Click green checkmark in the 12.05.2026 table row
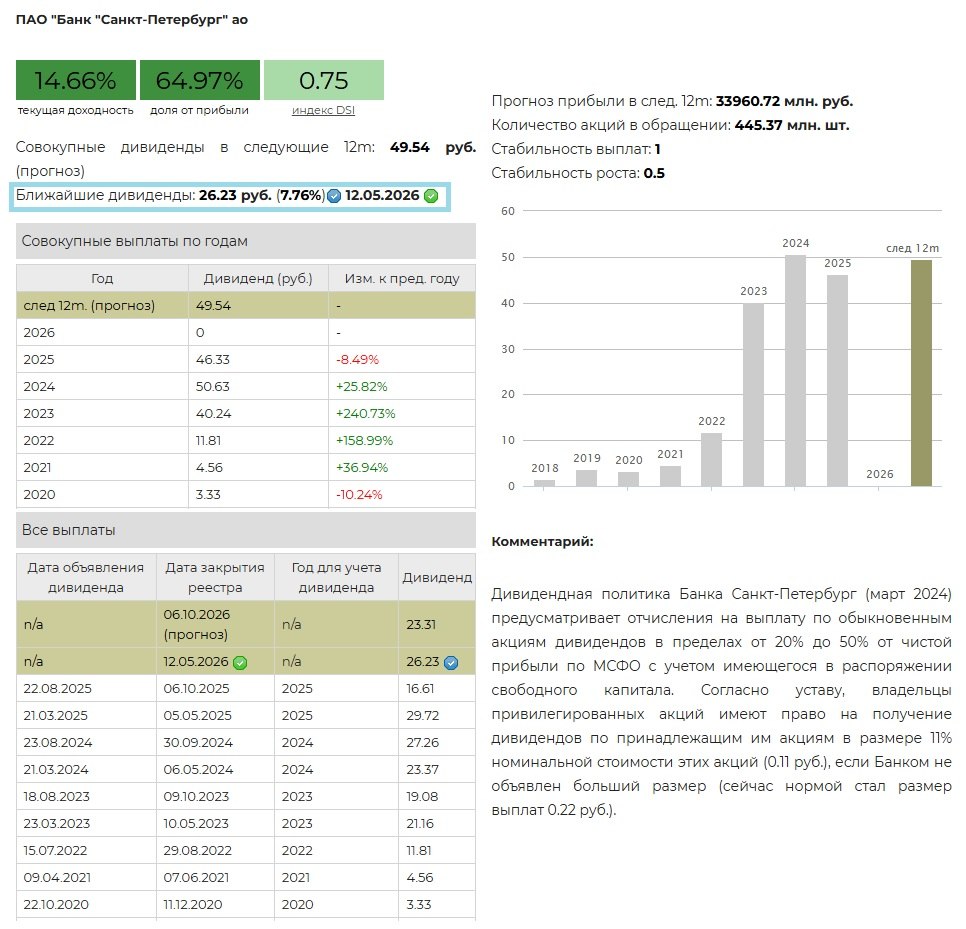966x929 pixels. coord(240,662)
